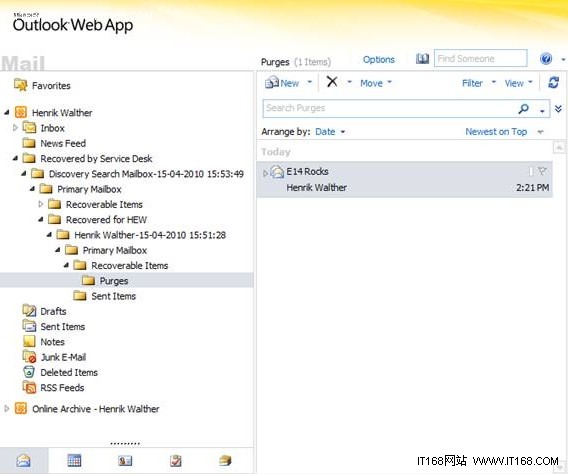
Task: Toggle category box on E14 Rocks message
Action: tap(531, 171)
